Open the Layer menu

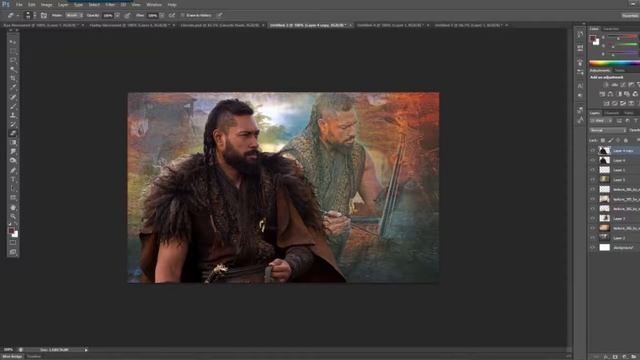tap(63, 4)
